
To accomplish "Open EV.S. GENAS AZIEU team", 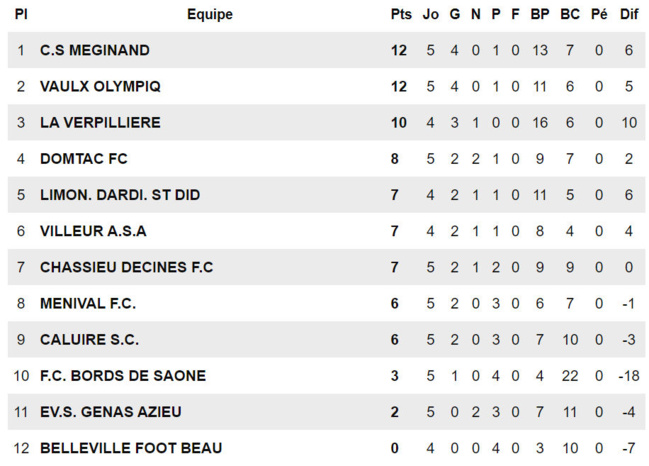I will coord(111,412).
